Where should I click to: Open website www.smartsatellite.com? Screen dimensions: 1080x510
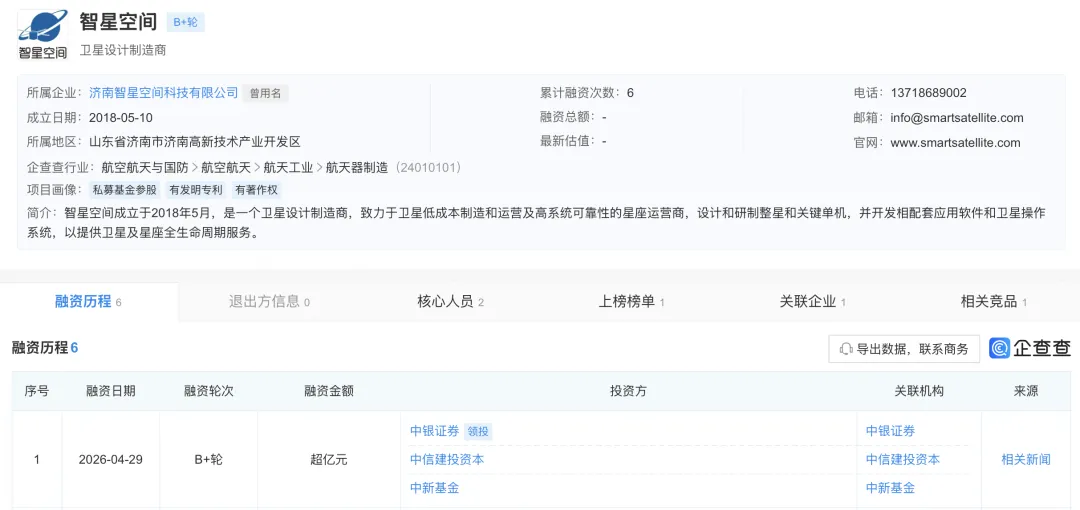click(x=955, y=143)
